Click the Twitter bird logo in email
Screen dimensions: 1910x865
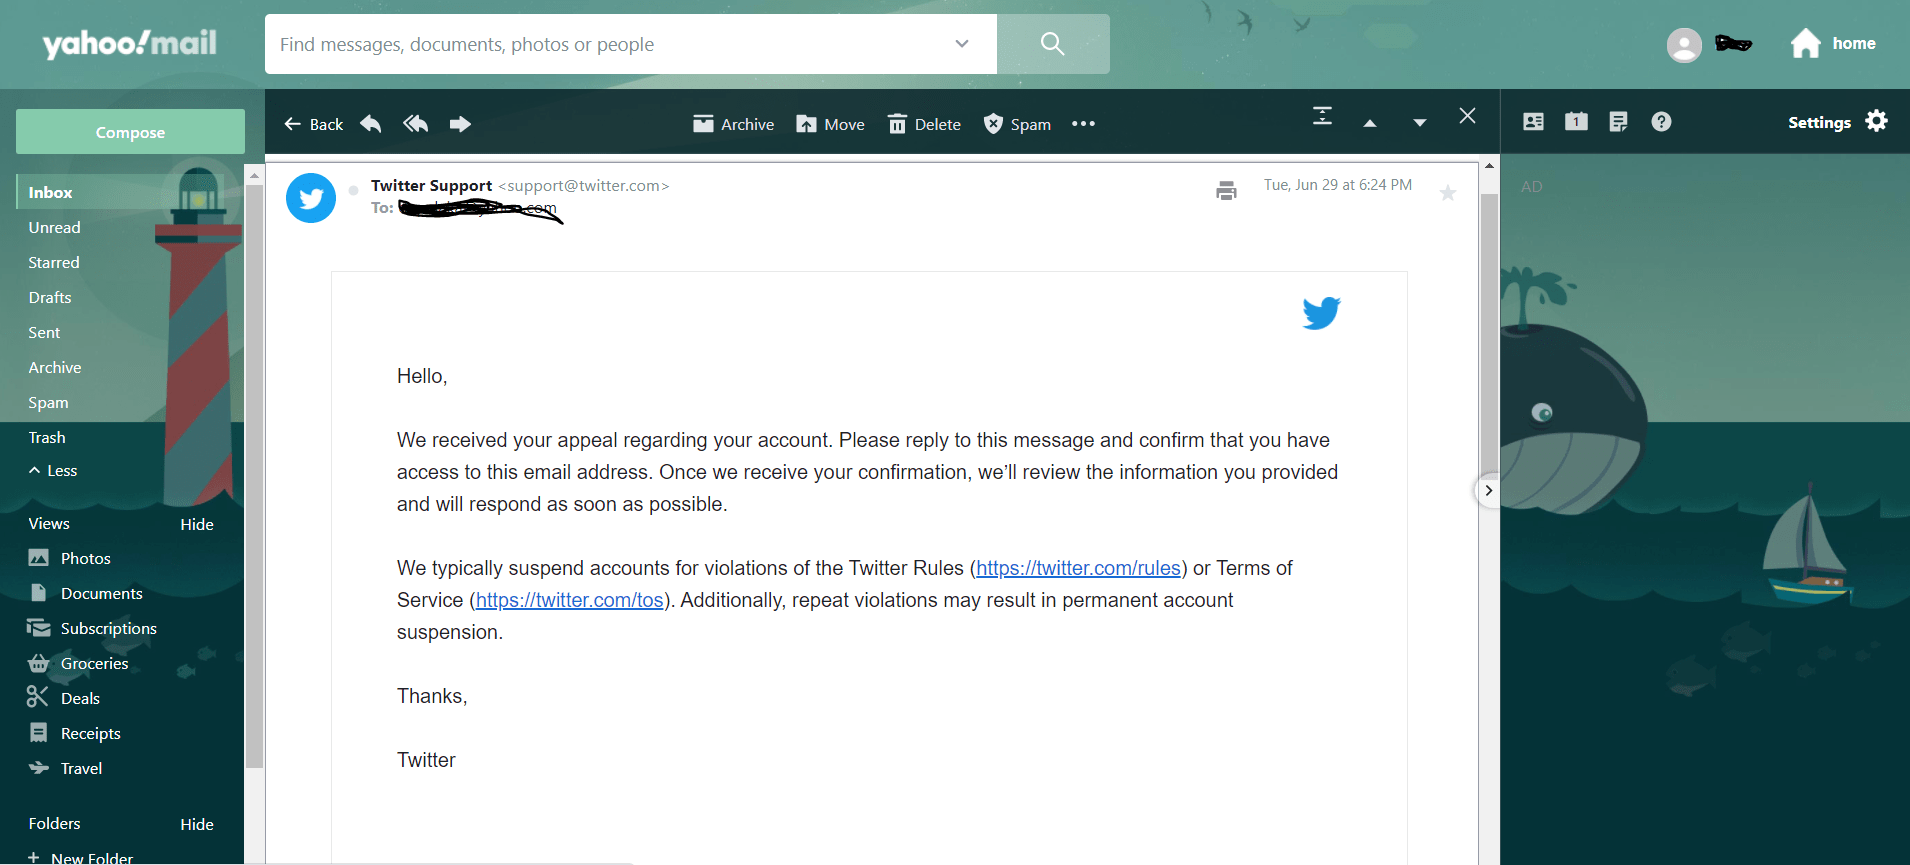1321,313
